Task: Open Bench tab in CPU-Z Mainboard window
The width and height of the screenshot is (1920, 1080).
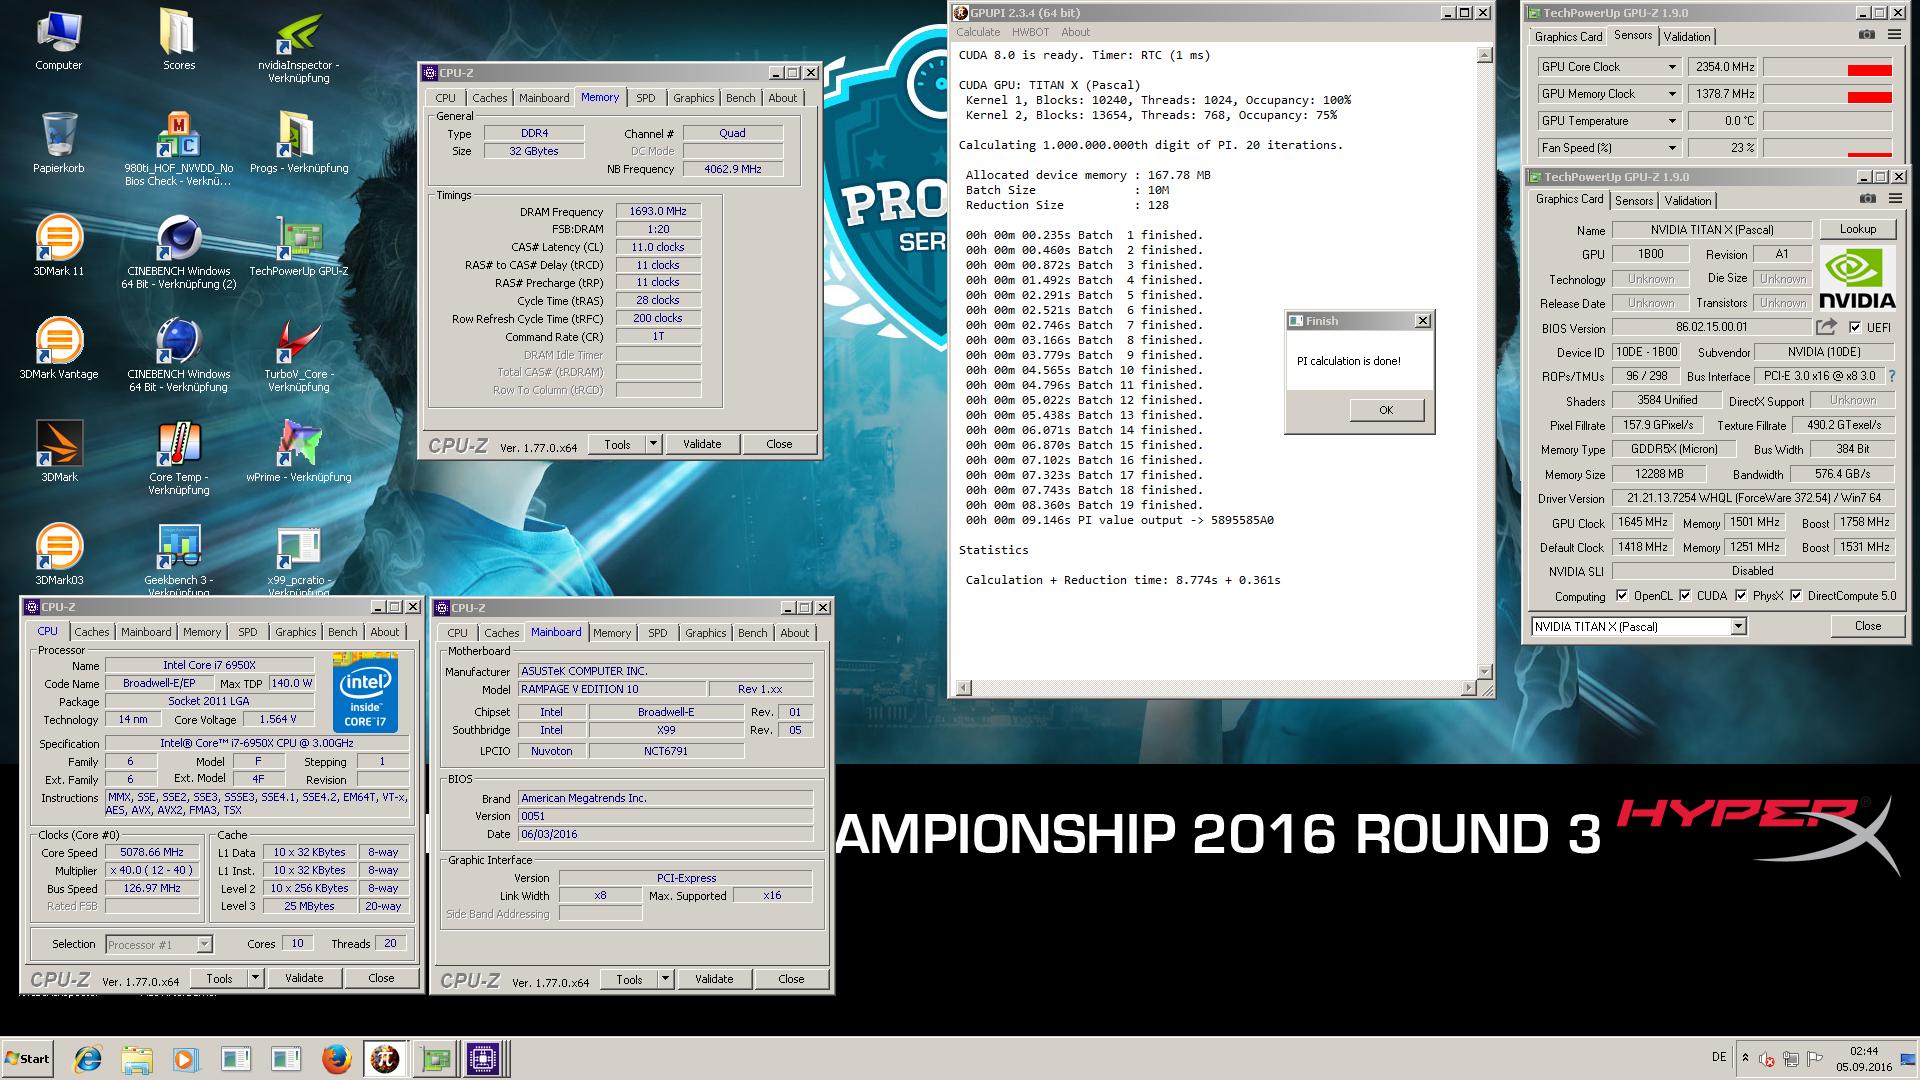Action: 753,633
